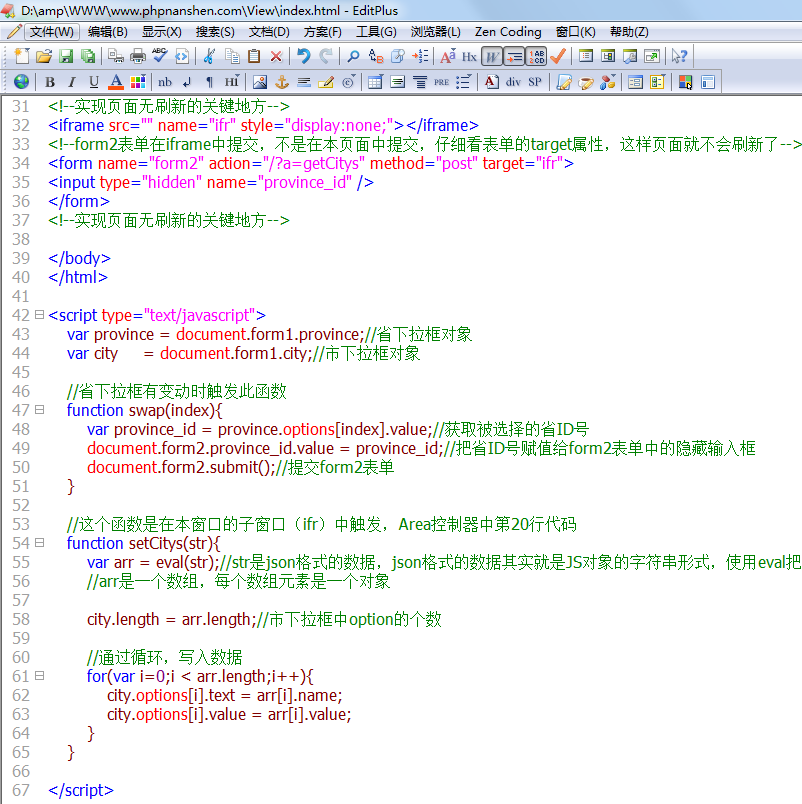Click the '</script>' closing tag line
This screenshot has width=802, height=804.
[x=81, y=790]
